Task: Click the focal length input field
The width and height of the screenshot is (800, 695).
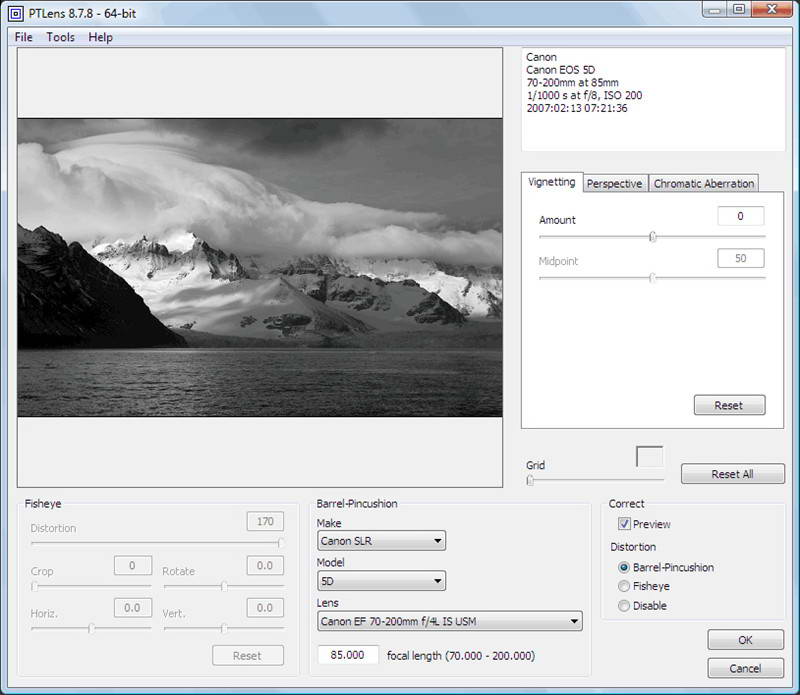Action: pyautogui.click(x=349, y=655)
